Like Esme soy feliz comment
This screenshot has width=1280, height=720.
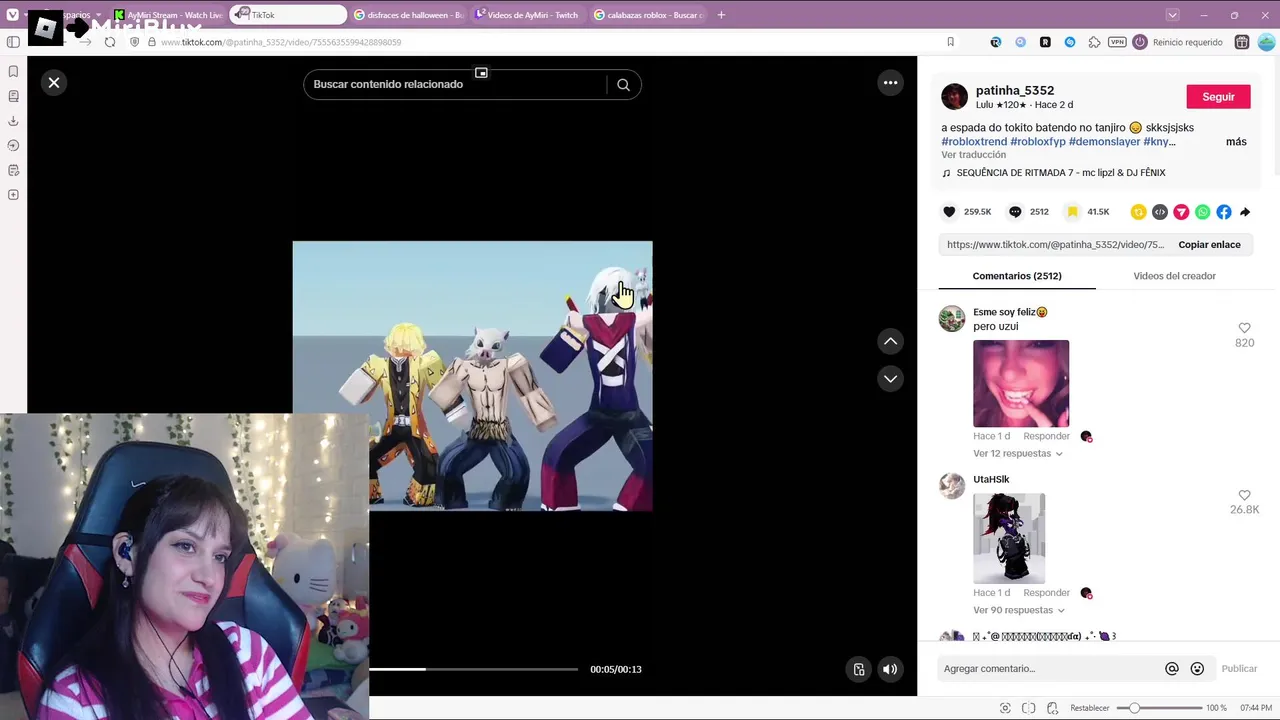coord(1244,328)
